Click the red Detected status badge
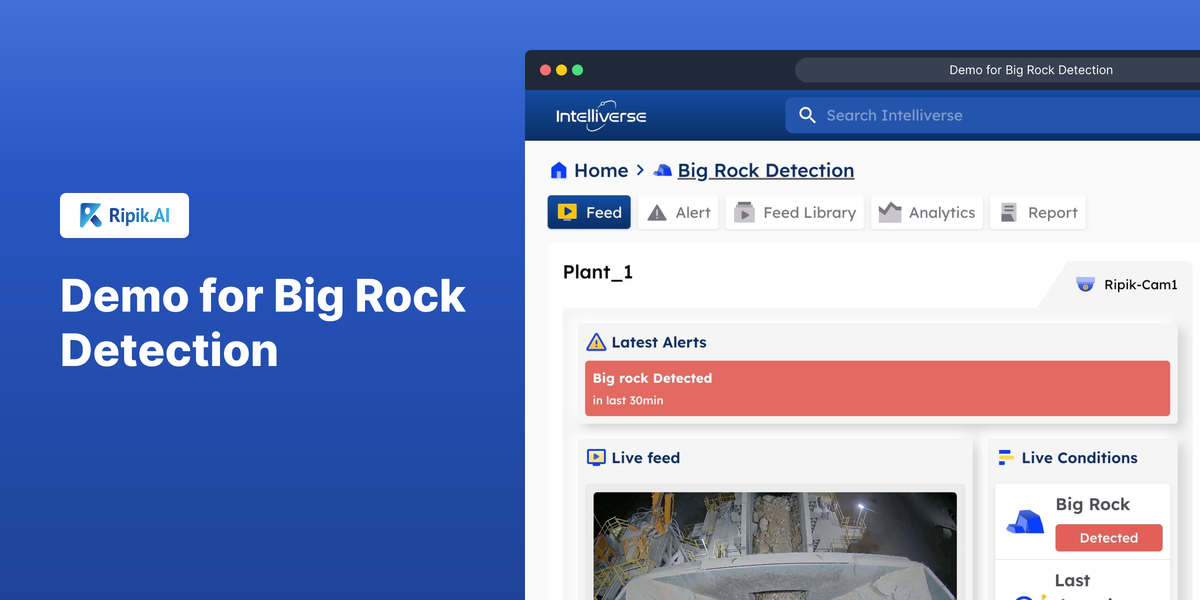The height and width of the screenshot is (600, 1200). (x=1109, y=537)
